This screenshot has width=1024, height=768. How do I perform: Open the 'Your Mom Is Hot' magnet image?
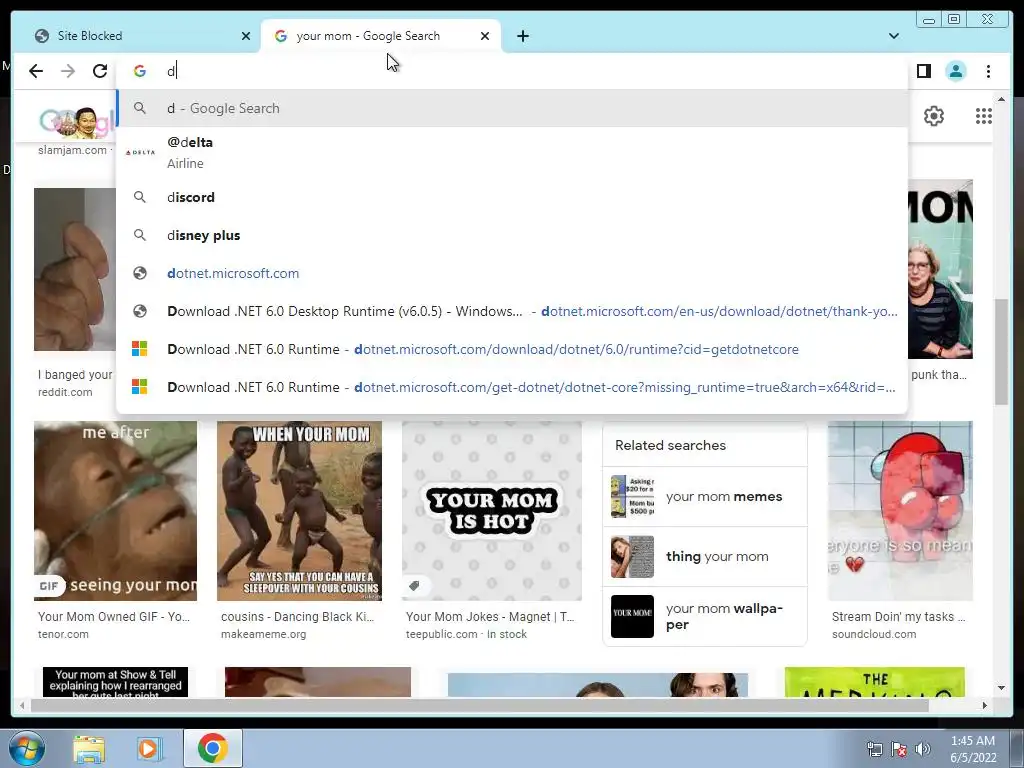pyautogui.click(x=492, y=511)
